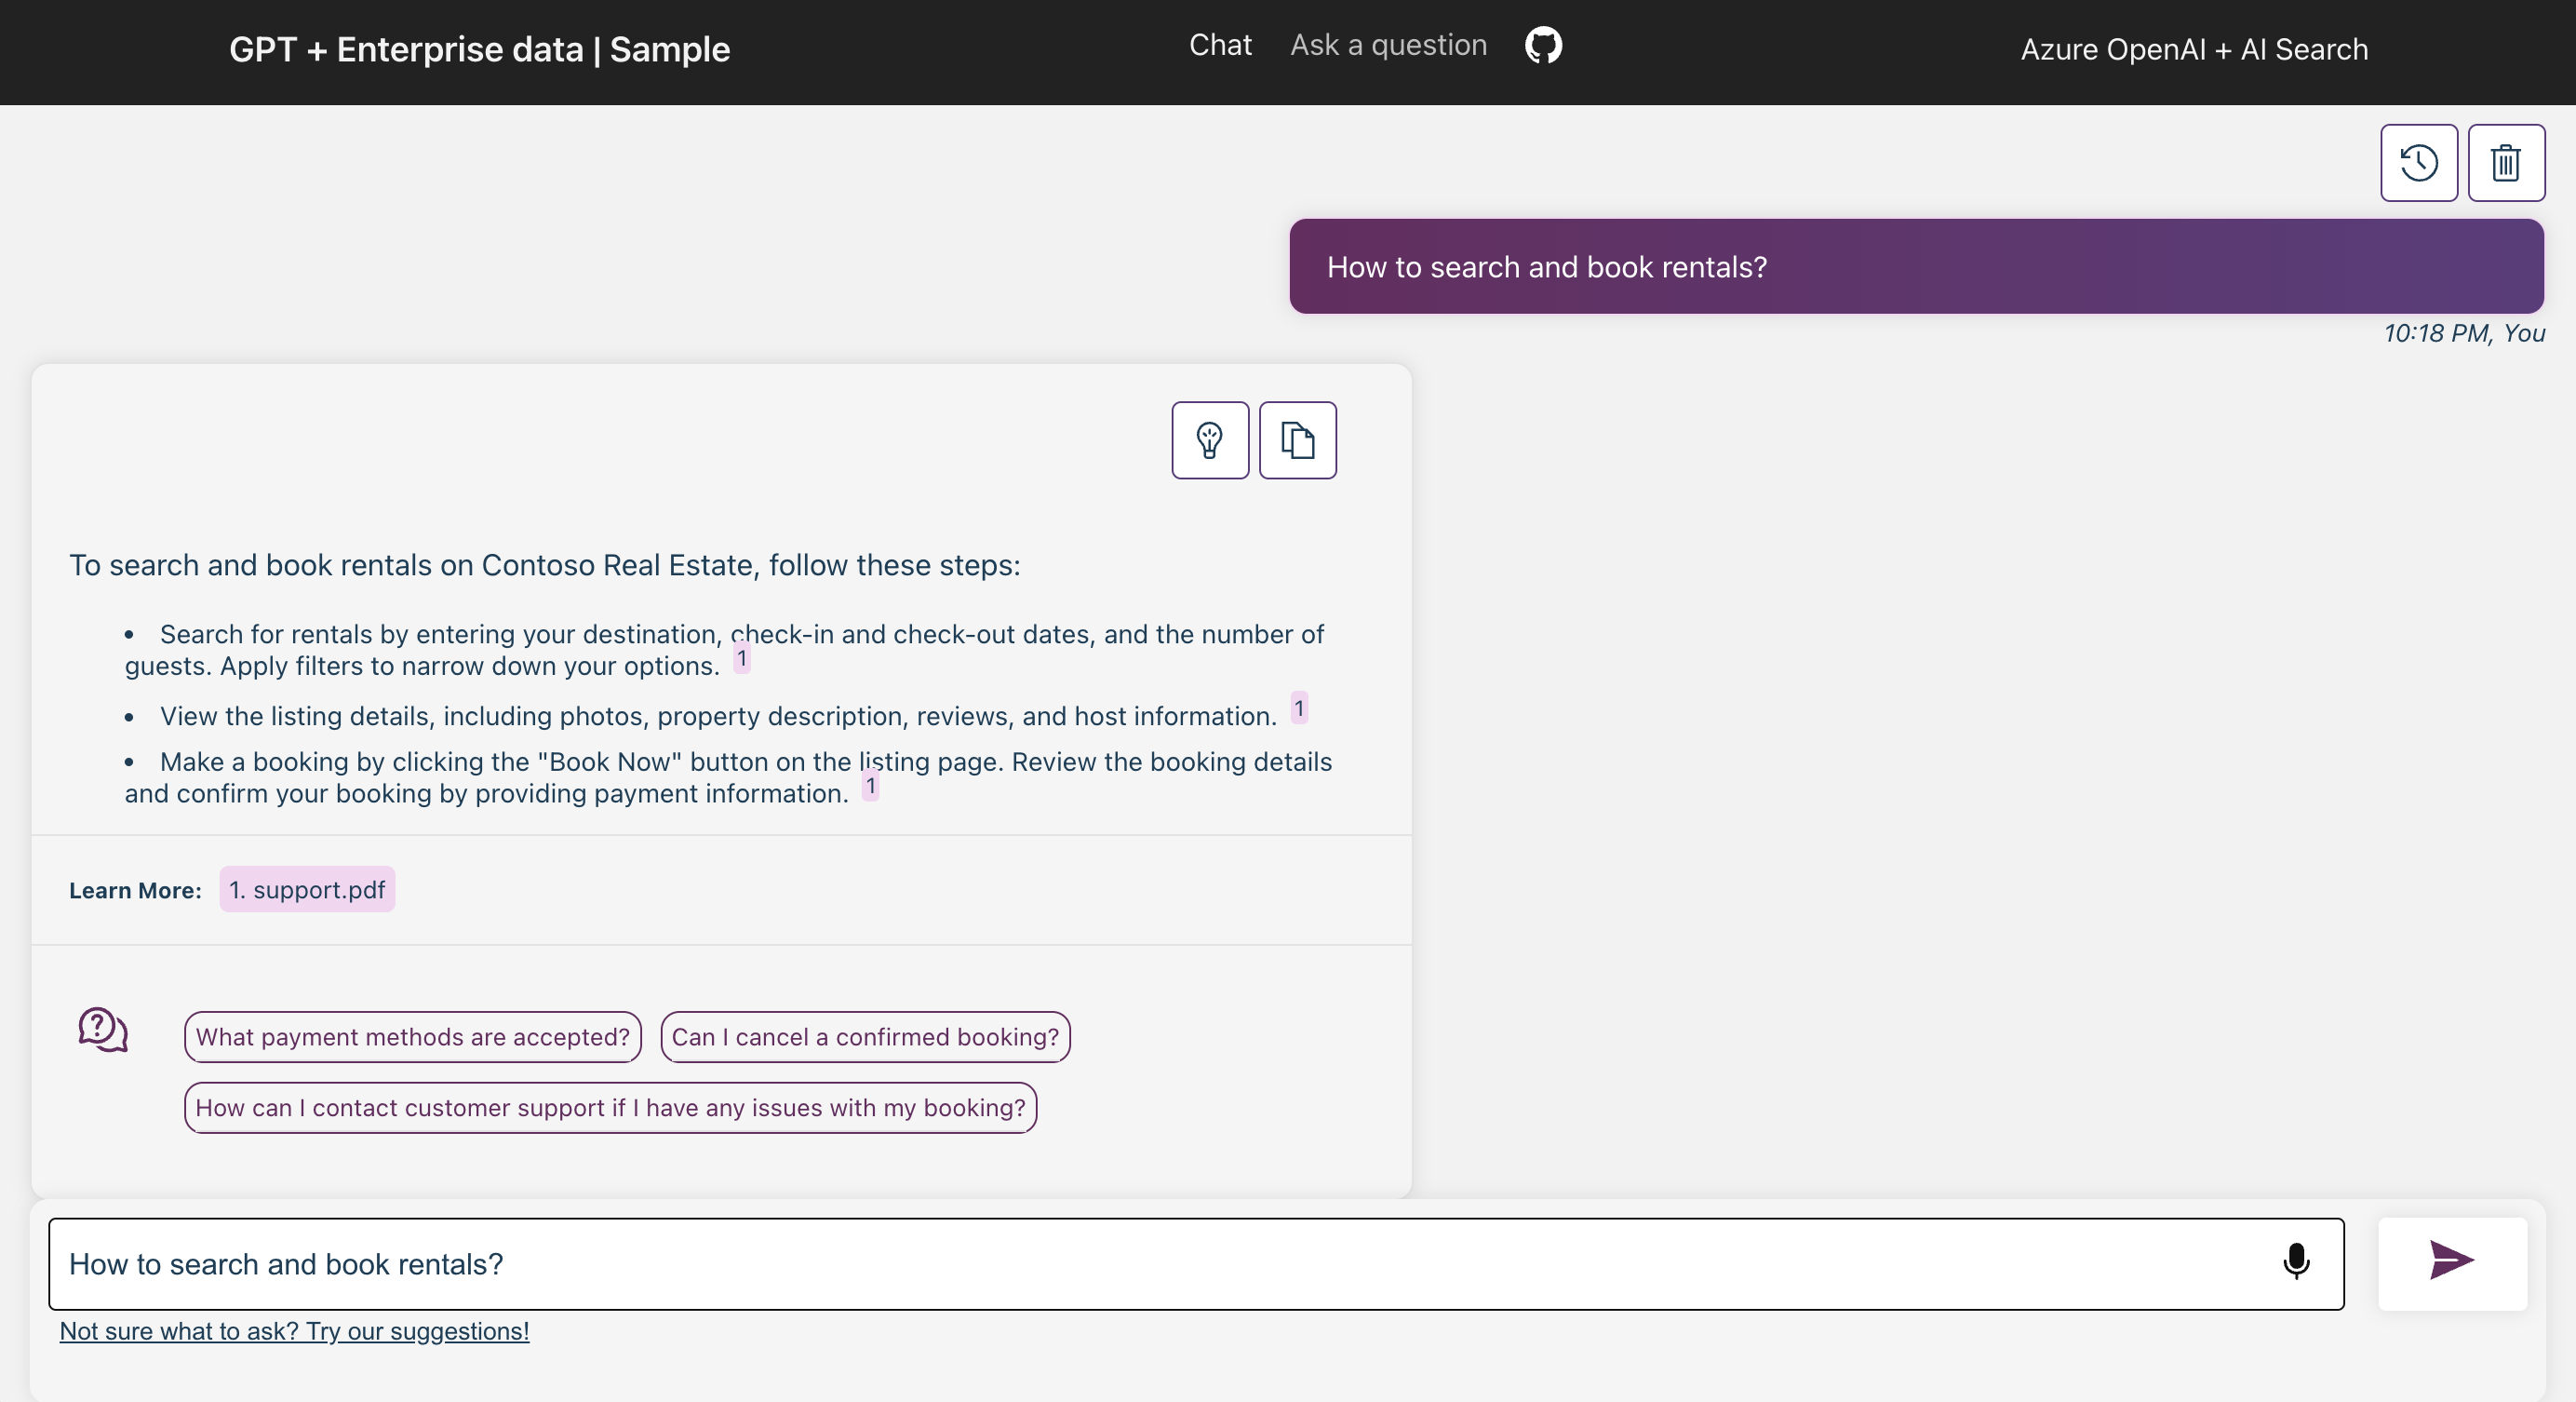Open the GitHub repository icon

click(1543, 46)
